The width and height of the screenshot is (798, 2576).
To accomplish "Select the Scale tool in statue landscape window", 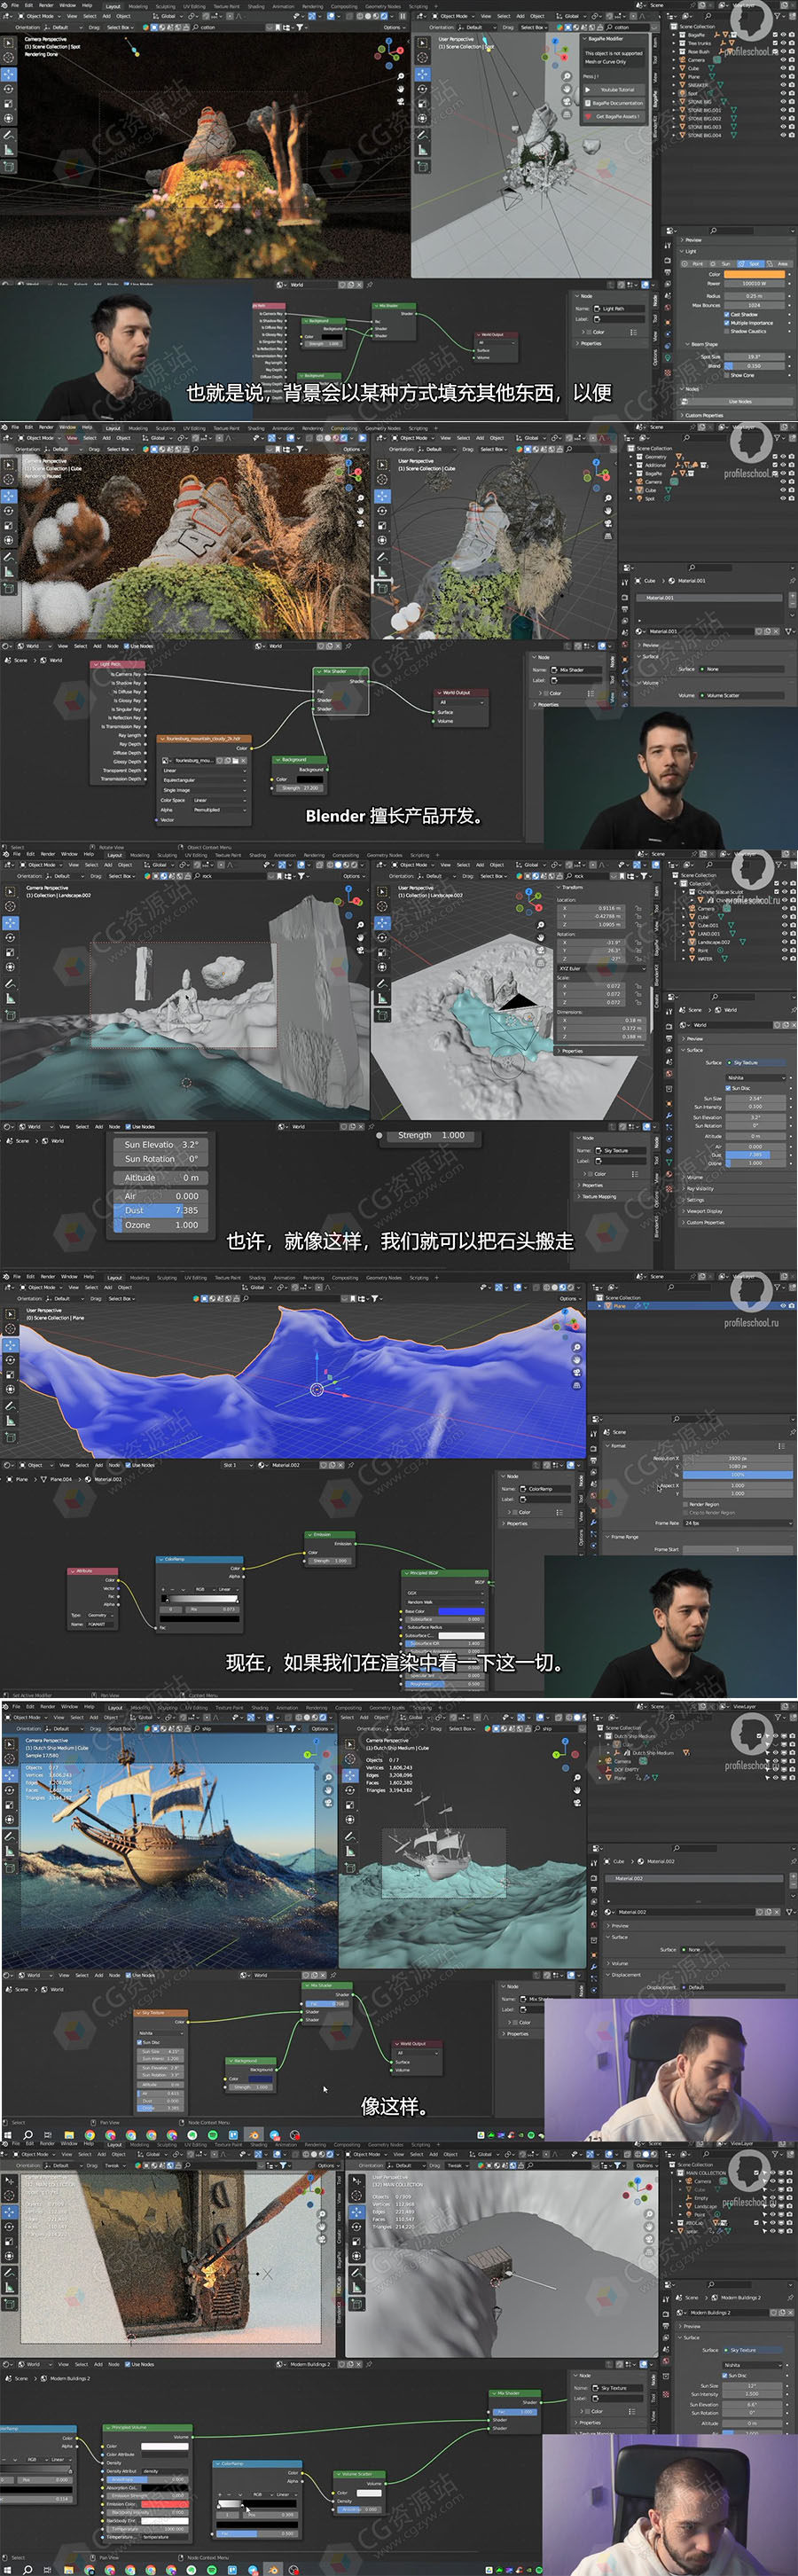I will tap(9, 952).
